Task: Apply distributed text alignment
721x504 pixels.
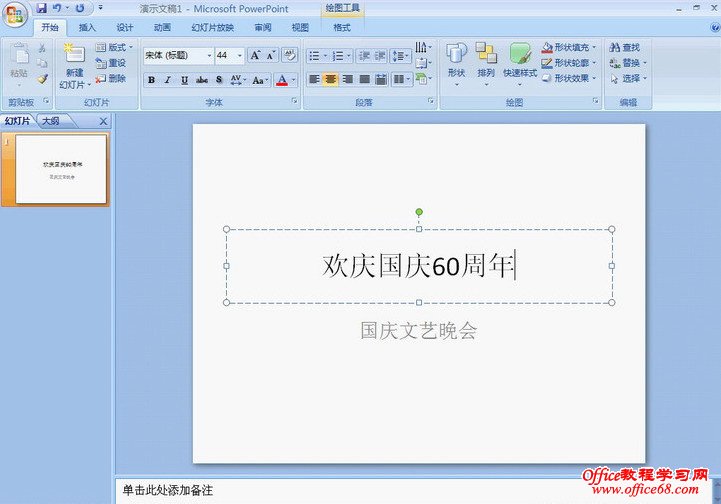Action: [x=381, y=80]
